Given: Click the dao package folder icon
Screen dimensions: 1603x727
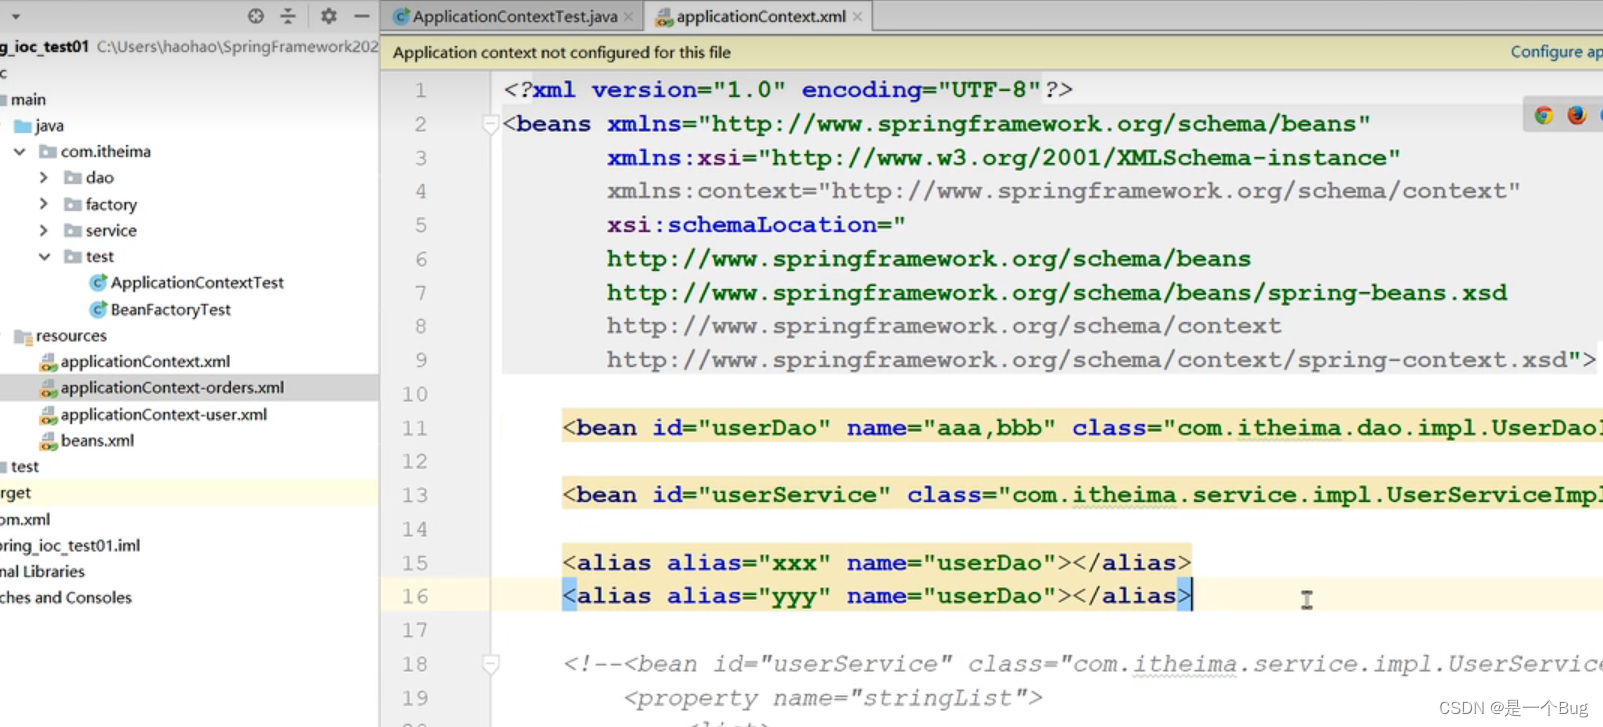Looking at the screenshot, I should tap(73, 178).
